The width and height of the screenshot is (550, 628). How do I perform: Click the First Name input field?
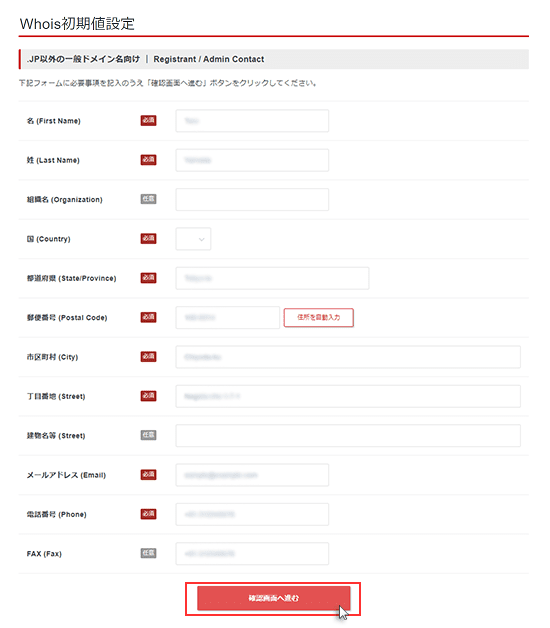(252, 121)
